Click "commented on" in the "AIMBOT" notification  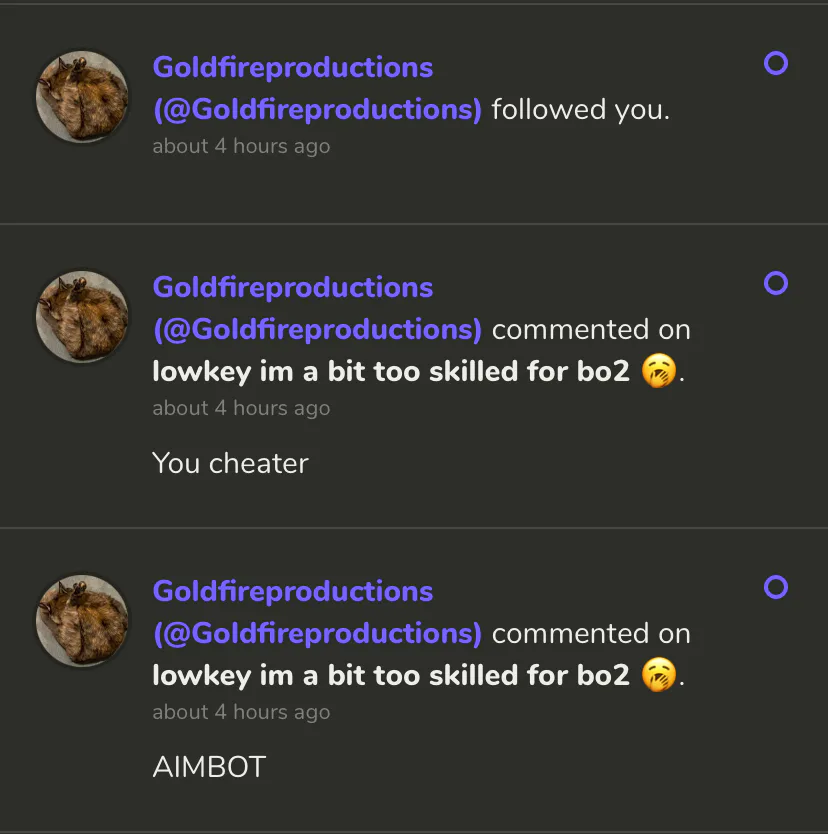point(591,633)
